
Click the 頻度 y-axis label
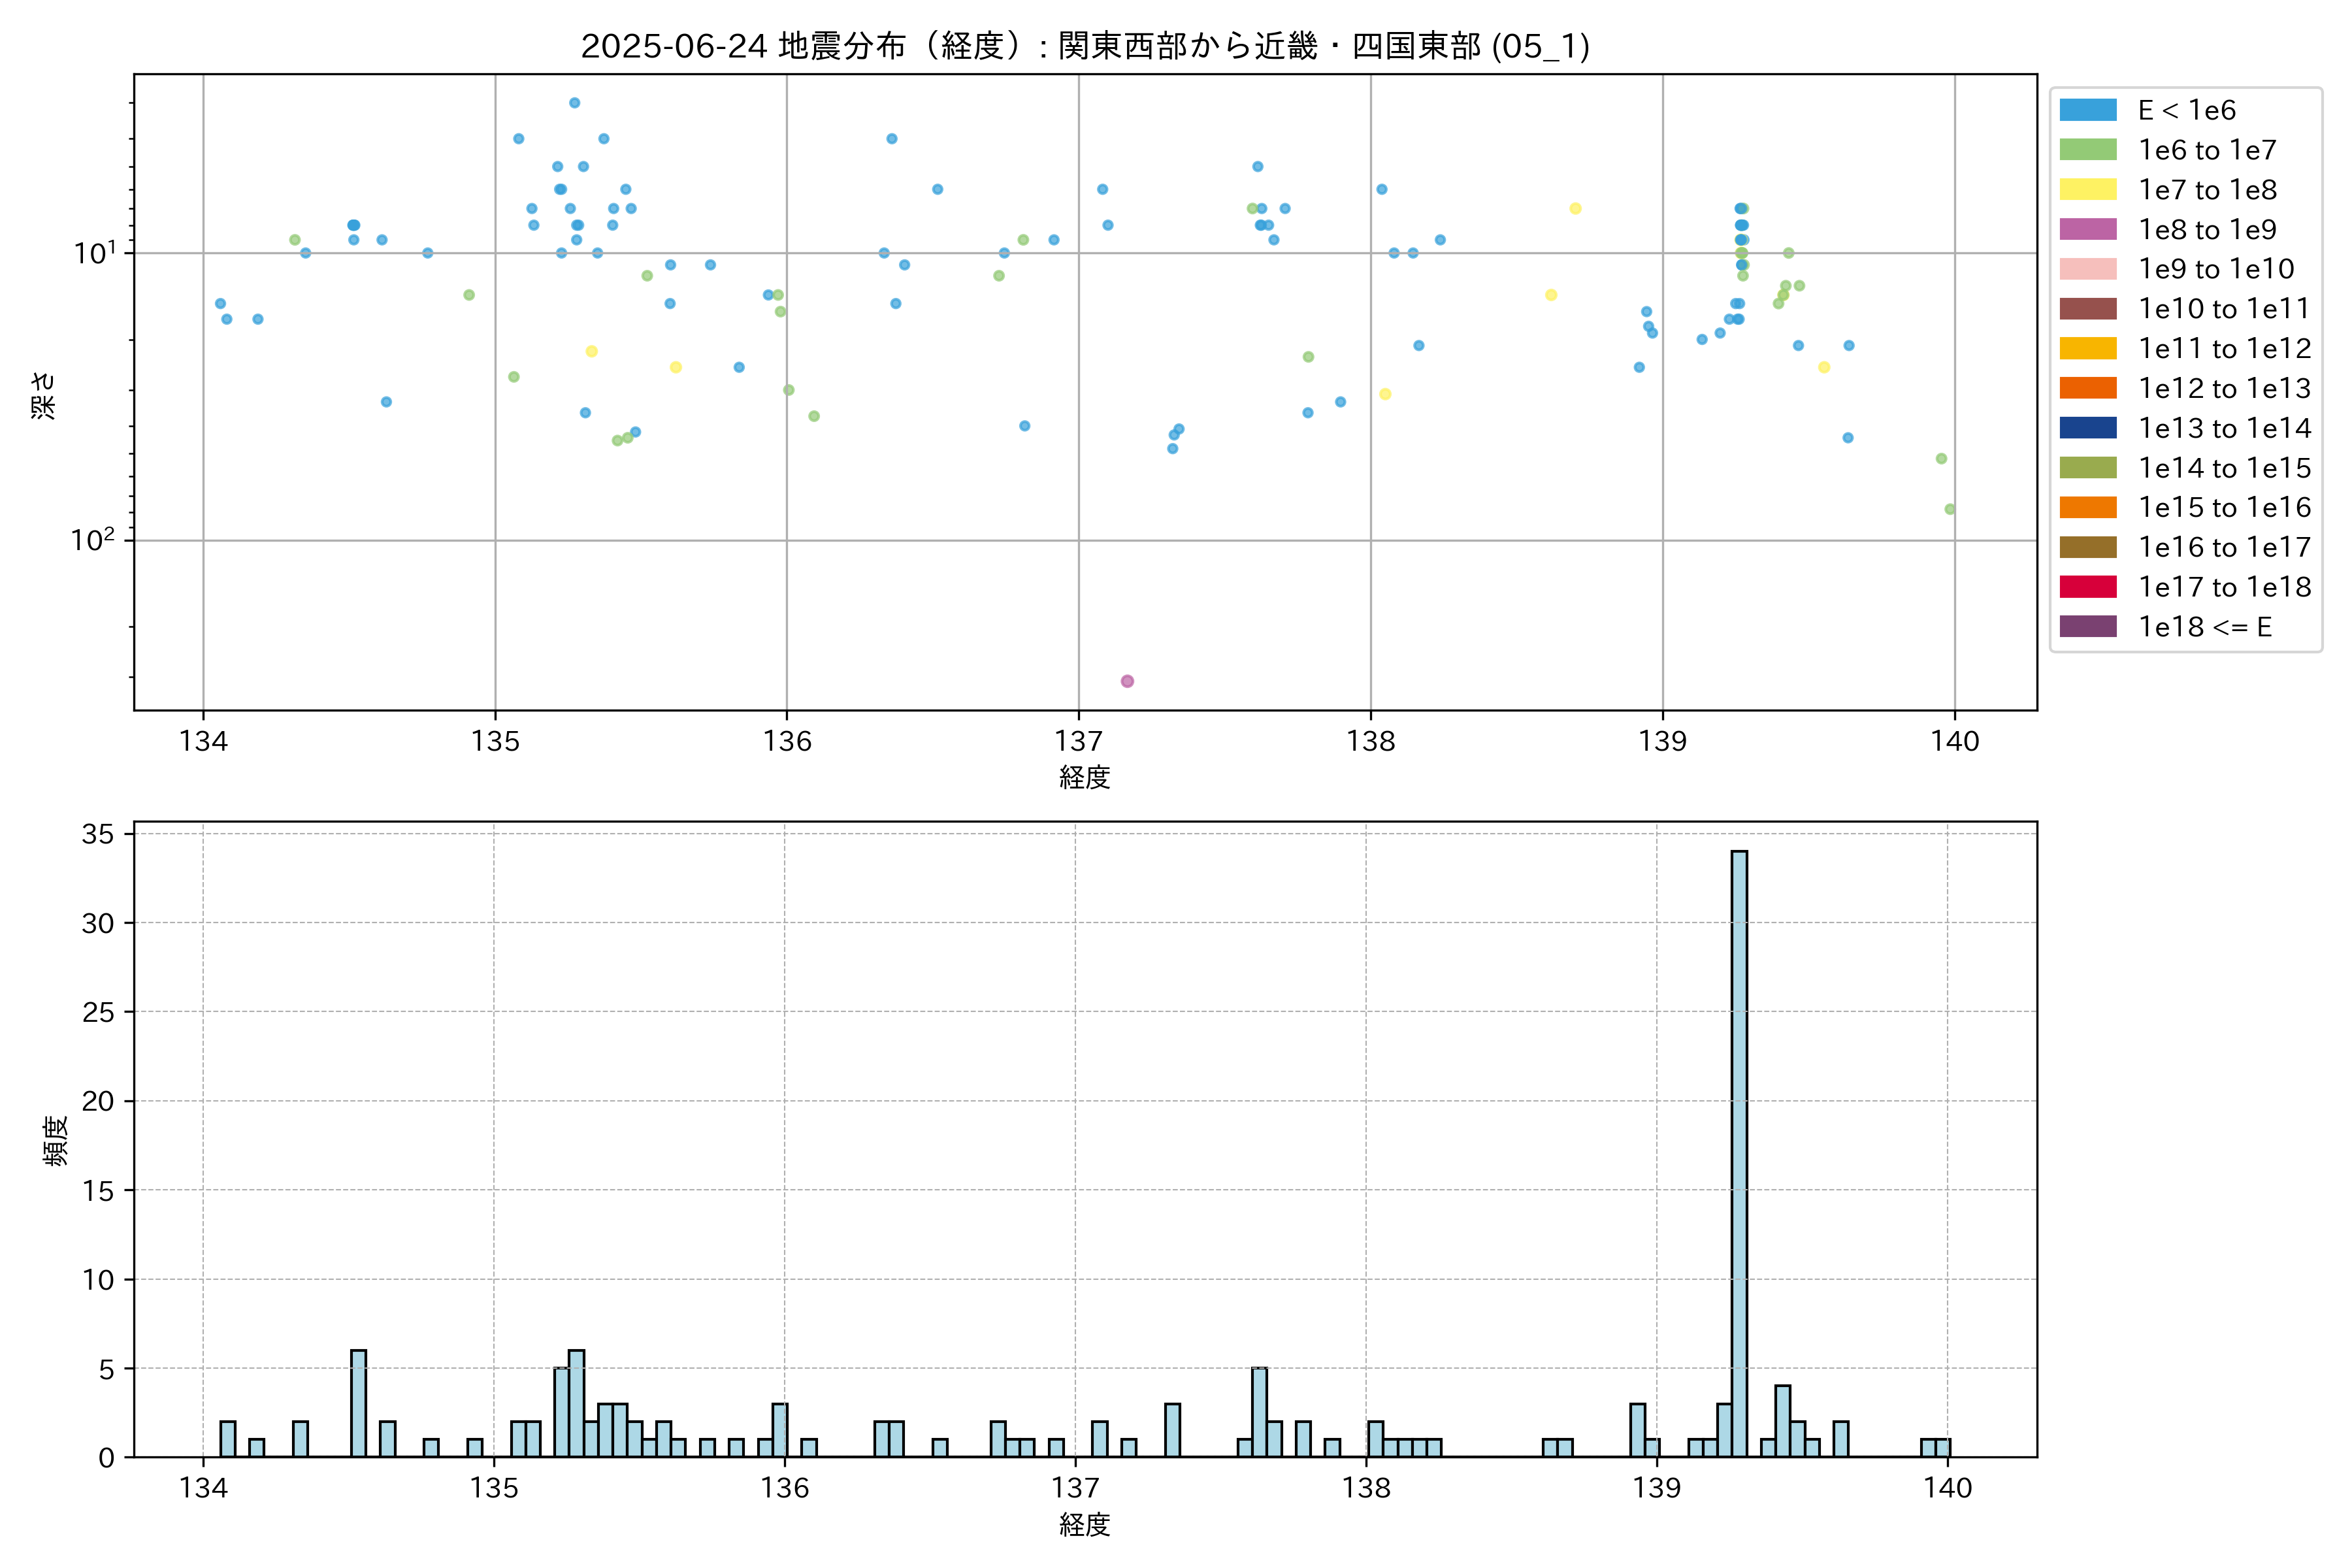pyautogui.click(x=56, y=1141)
